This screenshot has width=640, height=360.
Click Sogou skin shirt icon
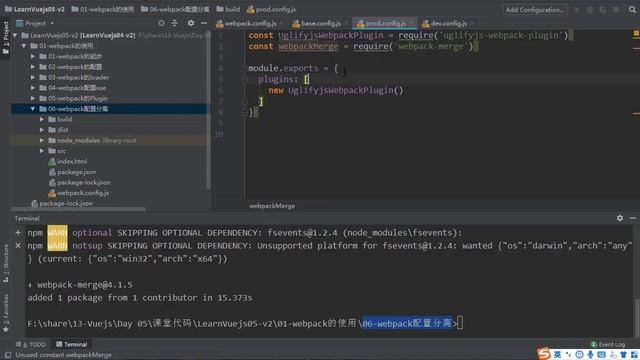pyautogui.click(x=623, y=354)
